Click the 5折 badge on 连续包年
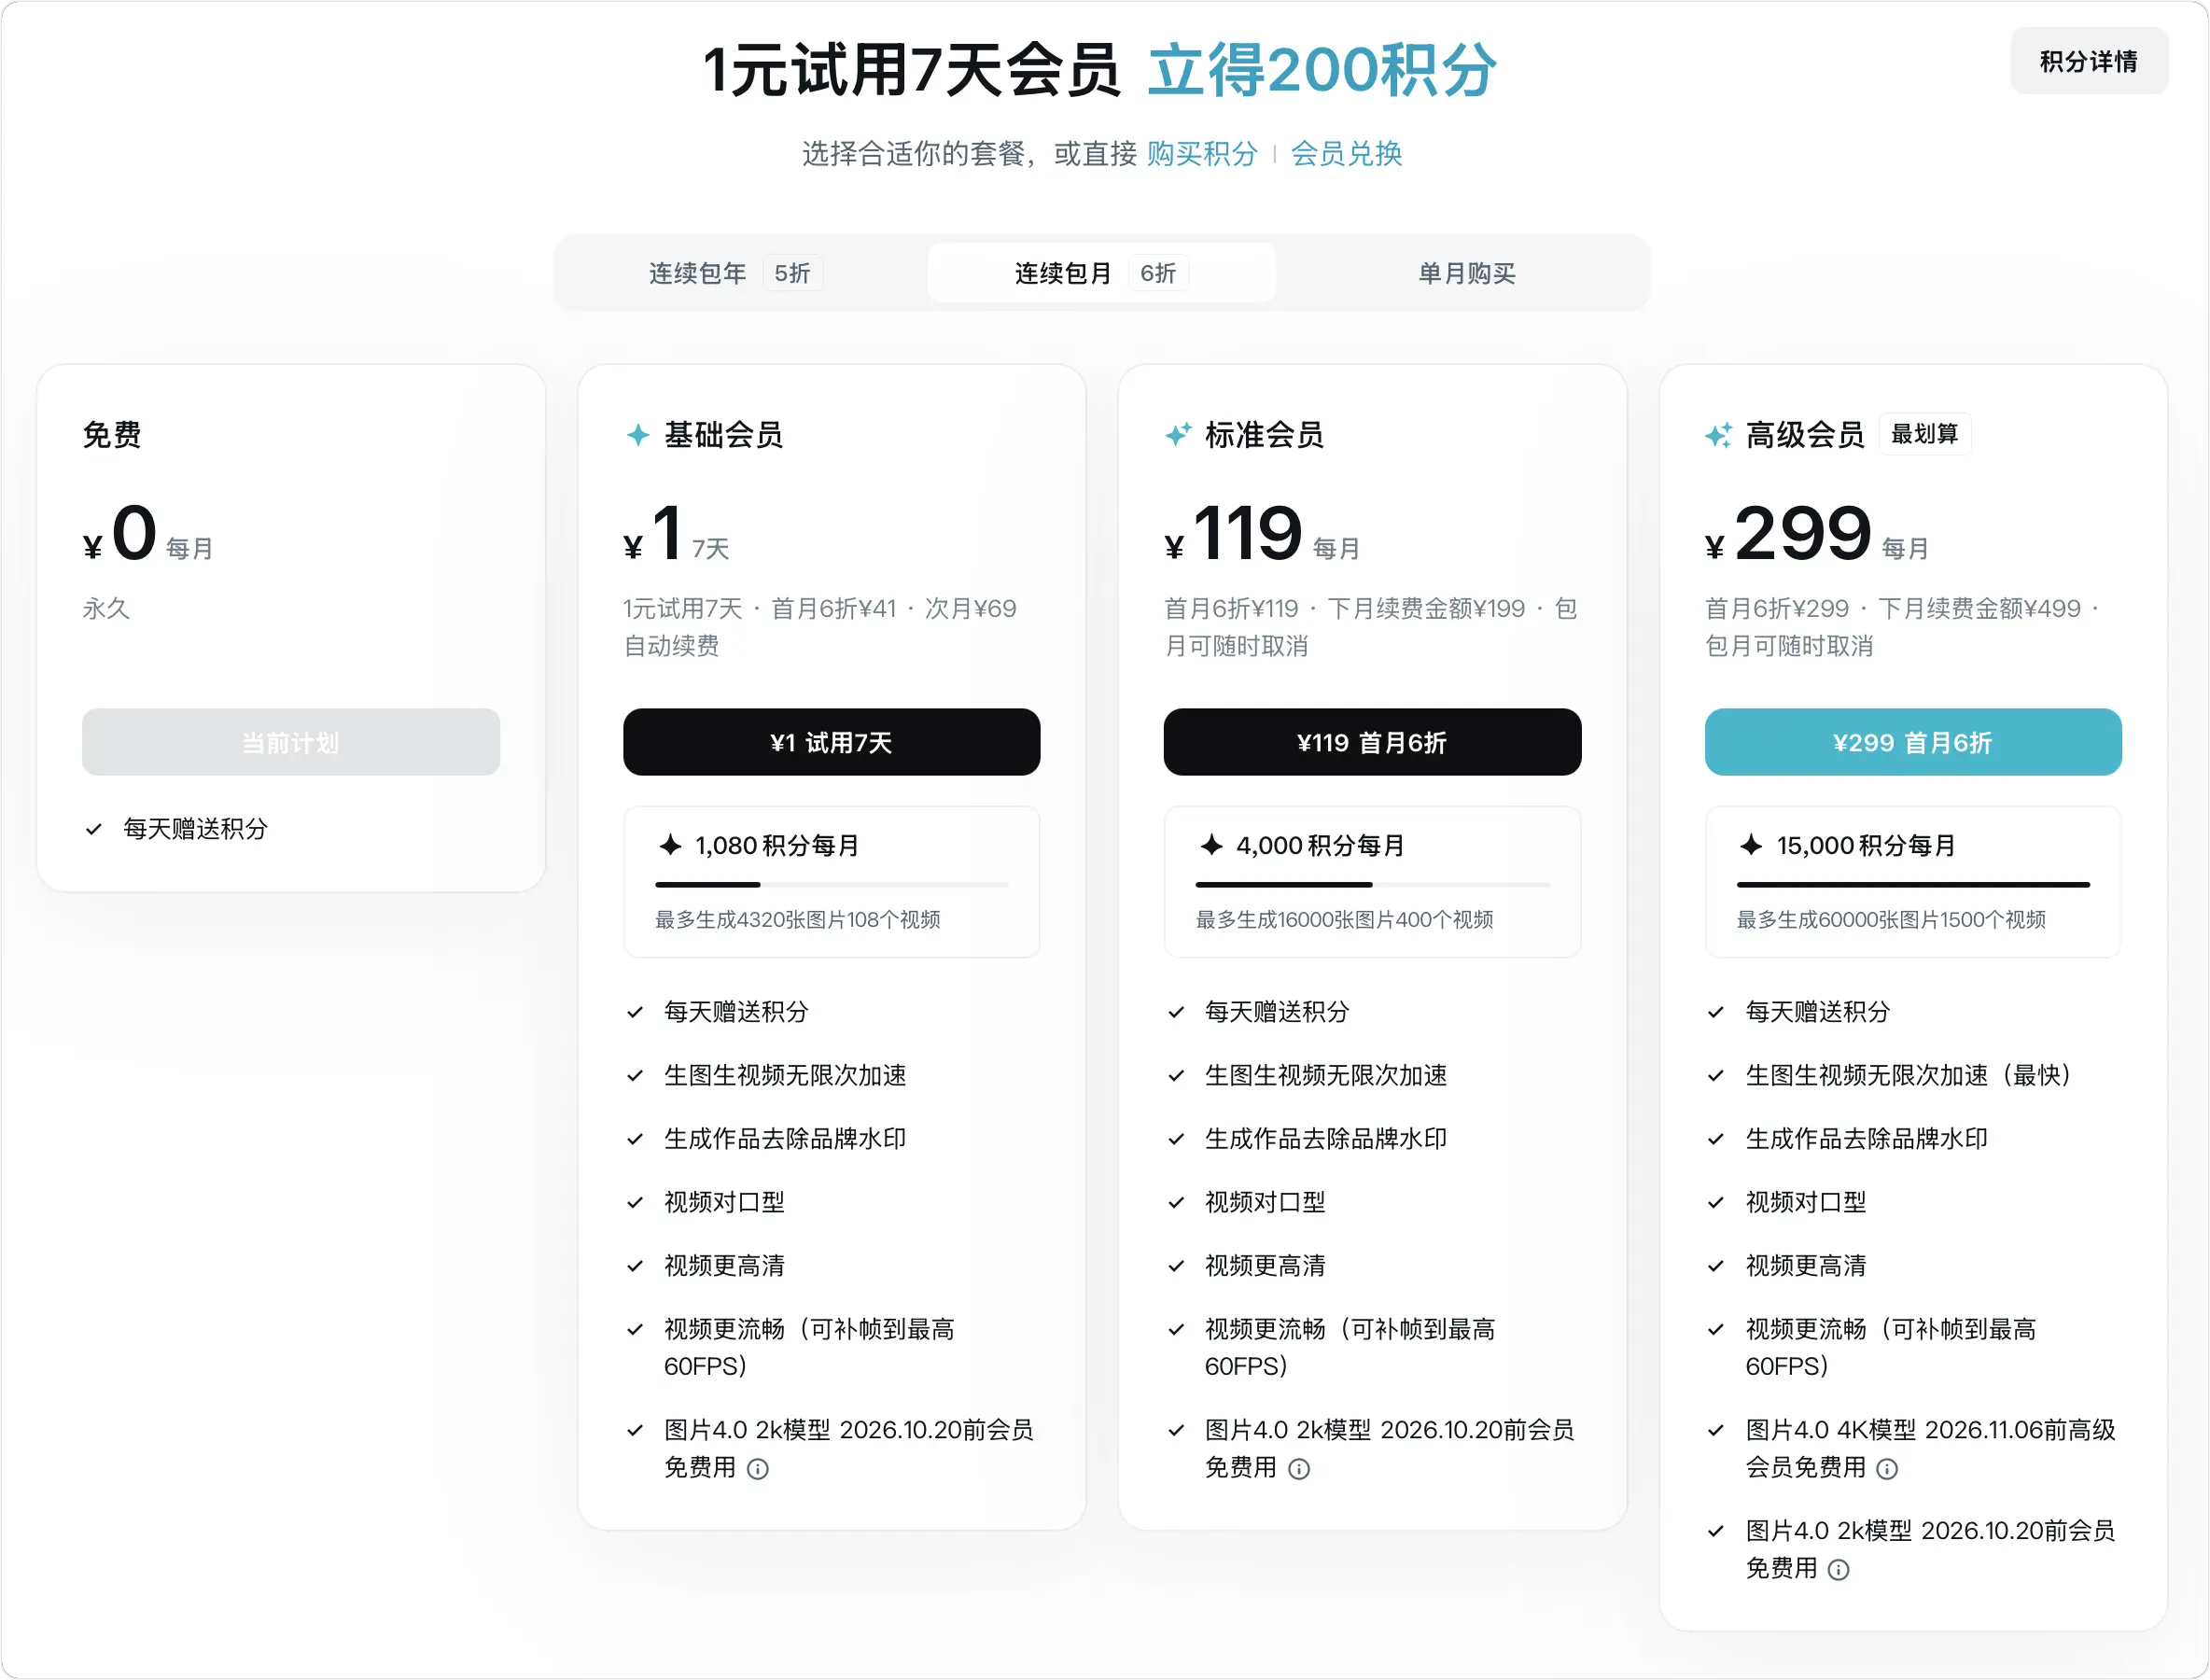Viewport: 2210px width, 1680px height. point(792,273)
